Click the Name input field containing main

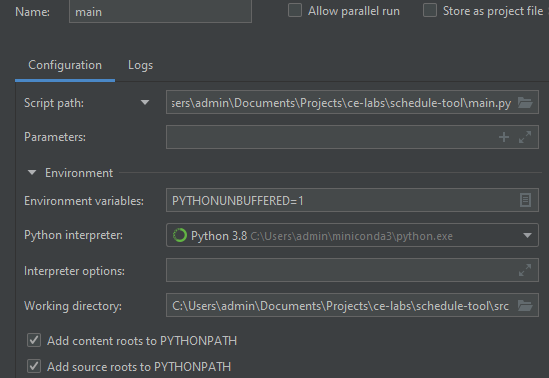coord(160,12)
